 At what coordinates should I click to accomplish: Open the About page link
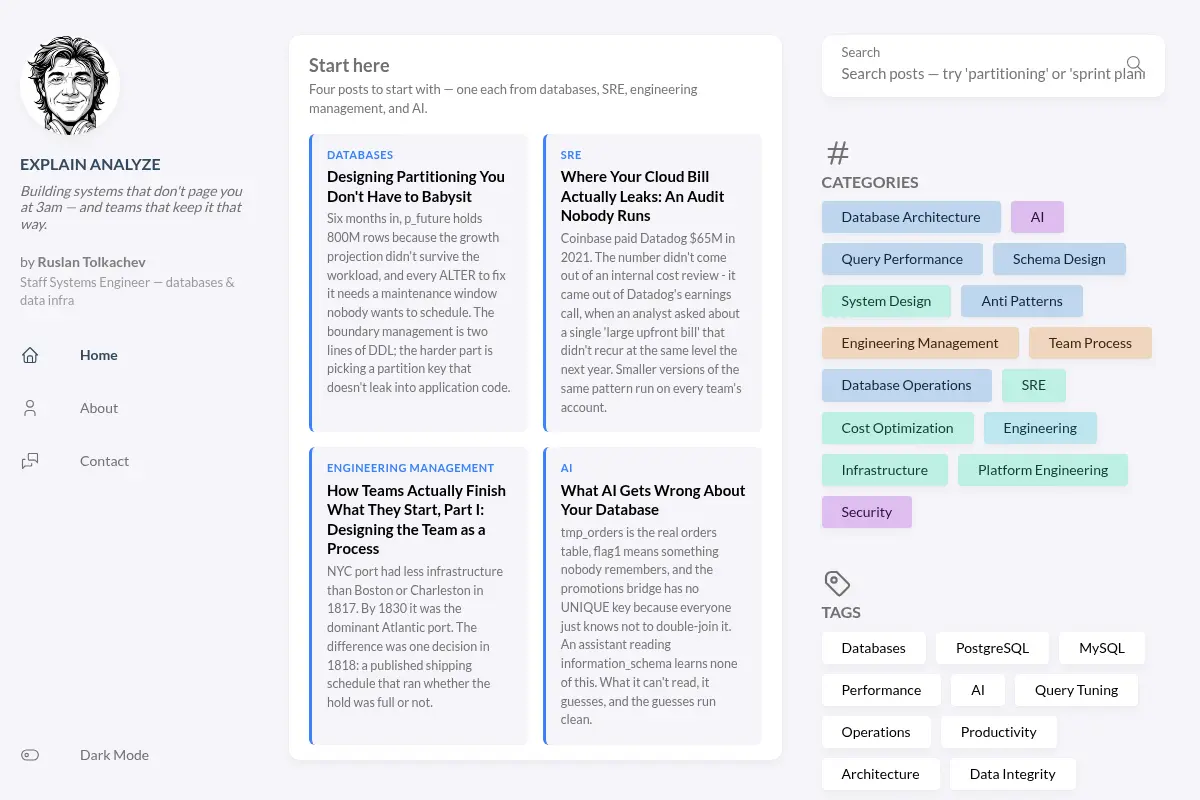tap(99, 408)
